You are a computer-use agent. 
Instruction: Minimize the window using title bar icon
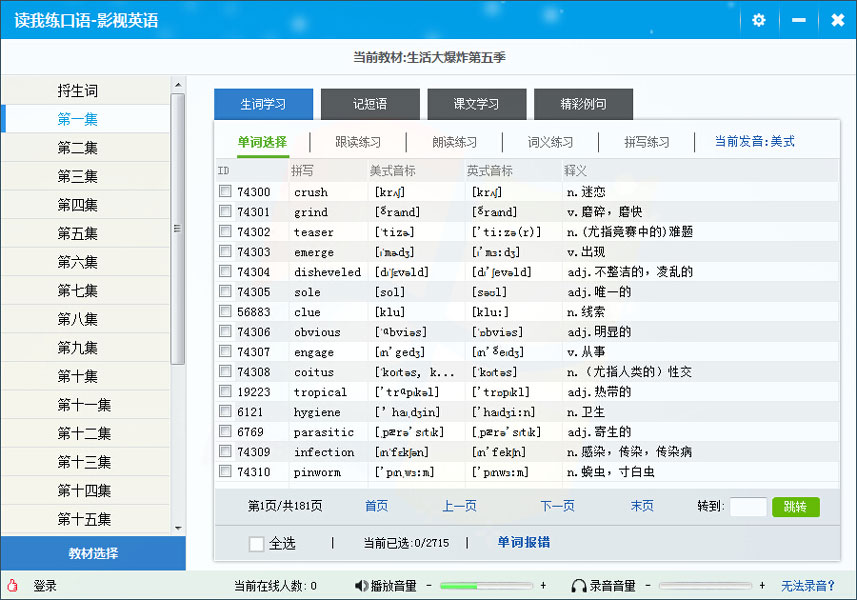click(798, 20)
